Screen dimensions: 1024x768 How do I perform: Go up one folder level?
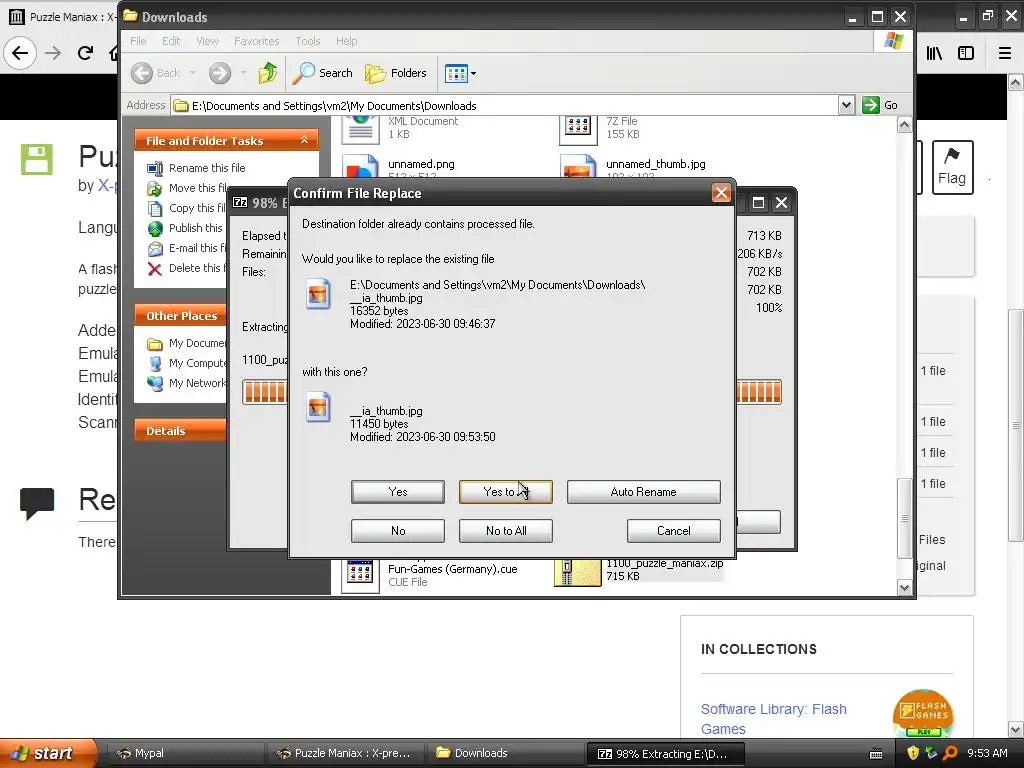(267, 73)
